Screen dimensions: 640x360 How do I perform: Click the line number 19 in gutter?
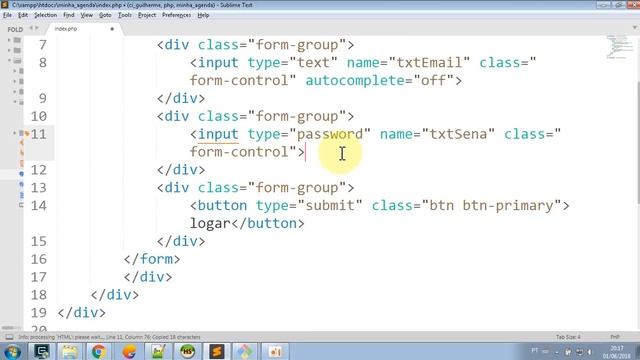39,313
